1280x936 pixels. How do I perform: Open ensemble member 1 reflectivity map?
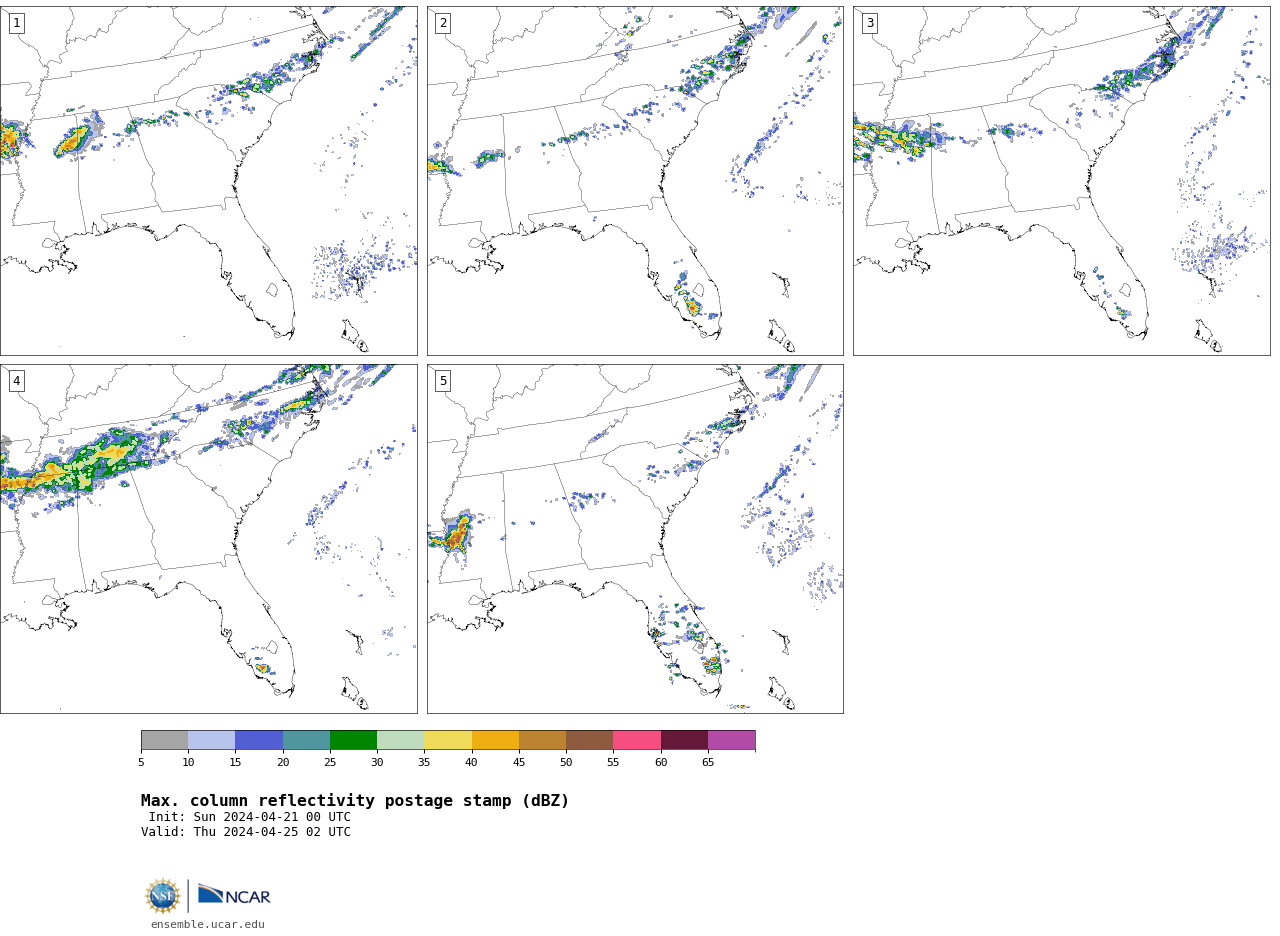[x=209, y=181]
